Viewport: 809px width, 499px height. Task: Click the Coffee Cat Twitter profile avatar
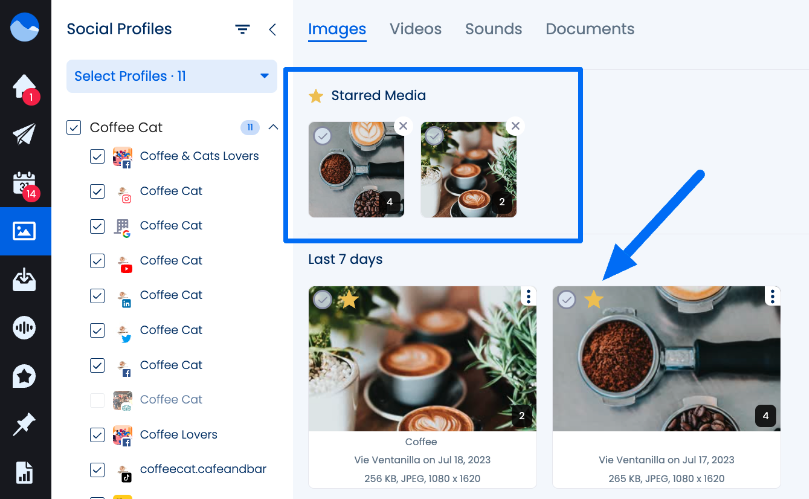coord(124,333)
